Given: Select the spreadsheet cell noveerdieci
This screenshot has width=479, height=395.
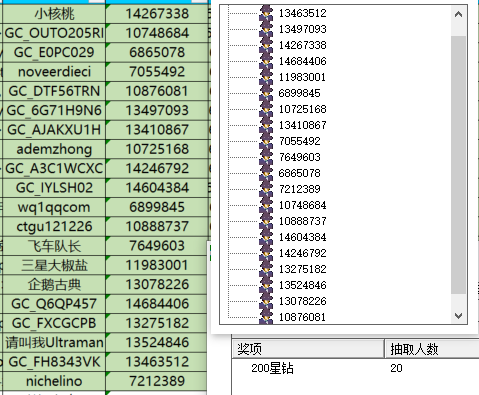Looking at the screenshot, I should point(54,72).
